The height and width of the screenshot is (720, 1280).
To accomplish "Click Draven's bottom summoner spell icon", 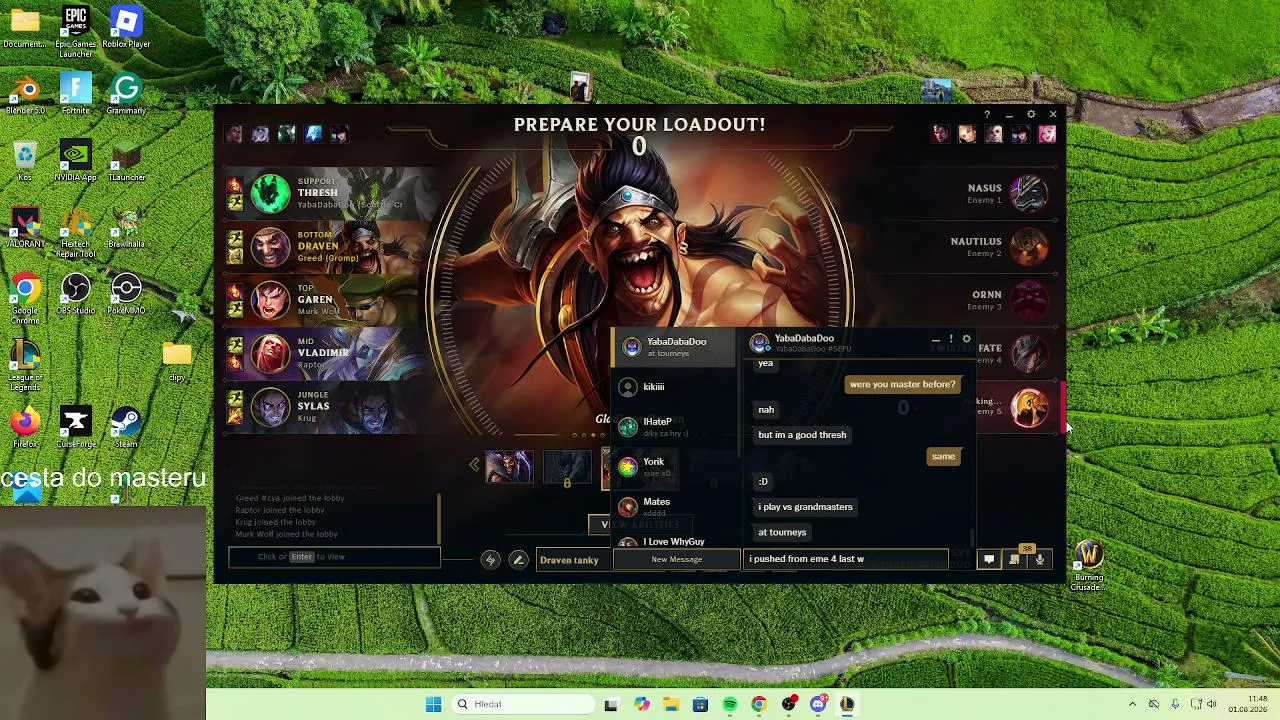I will tap(235, 256).
